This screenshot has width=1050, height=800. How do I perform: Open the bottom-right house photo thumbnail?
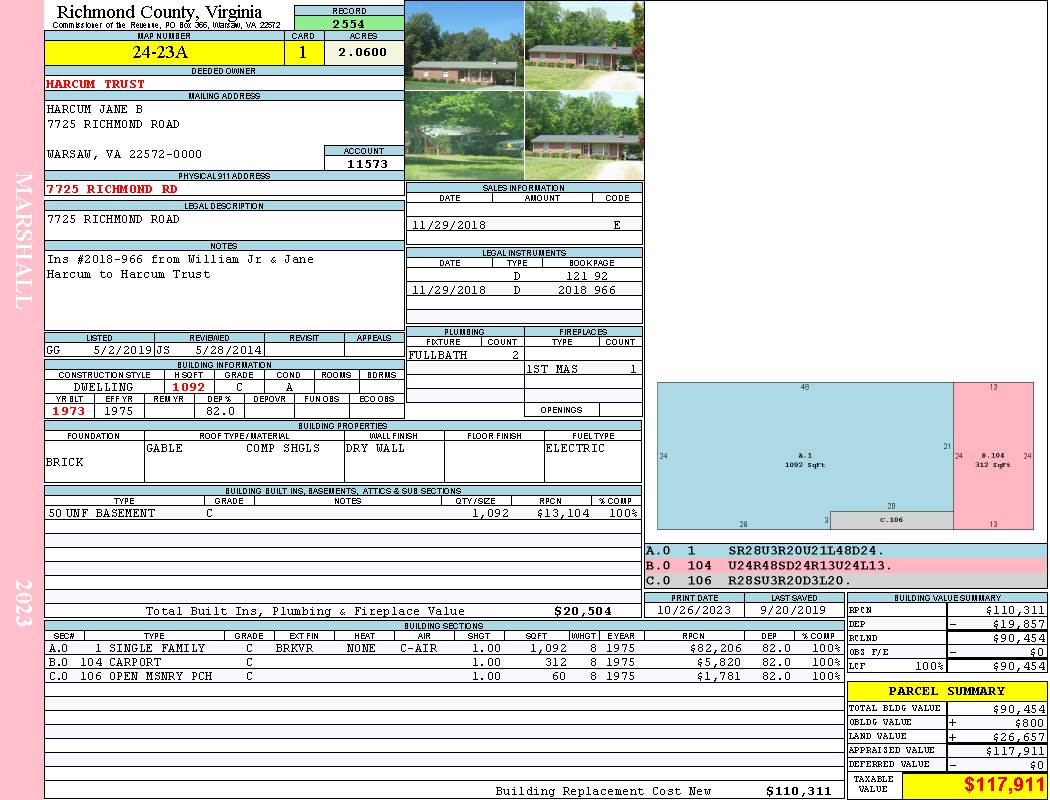coord(583,136)
